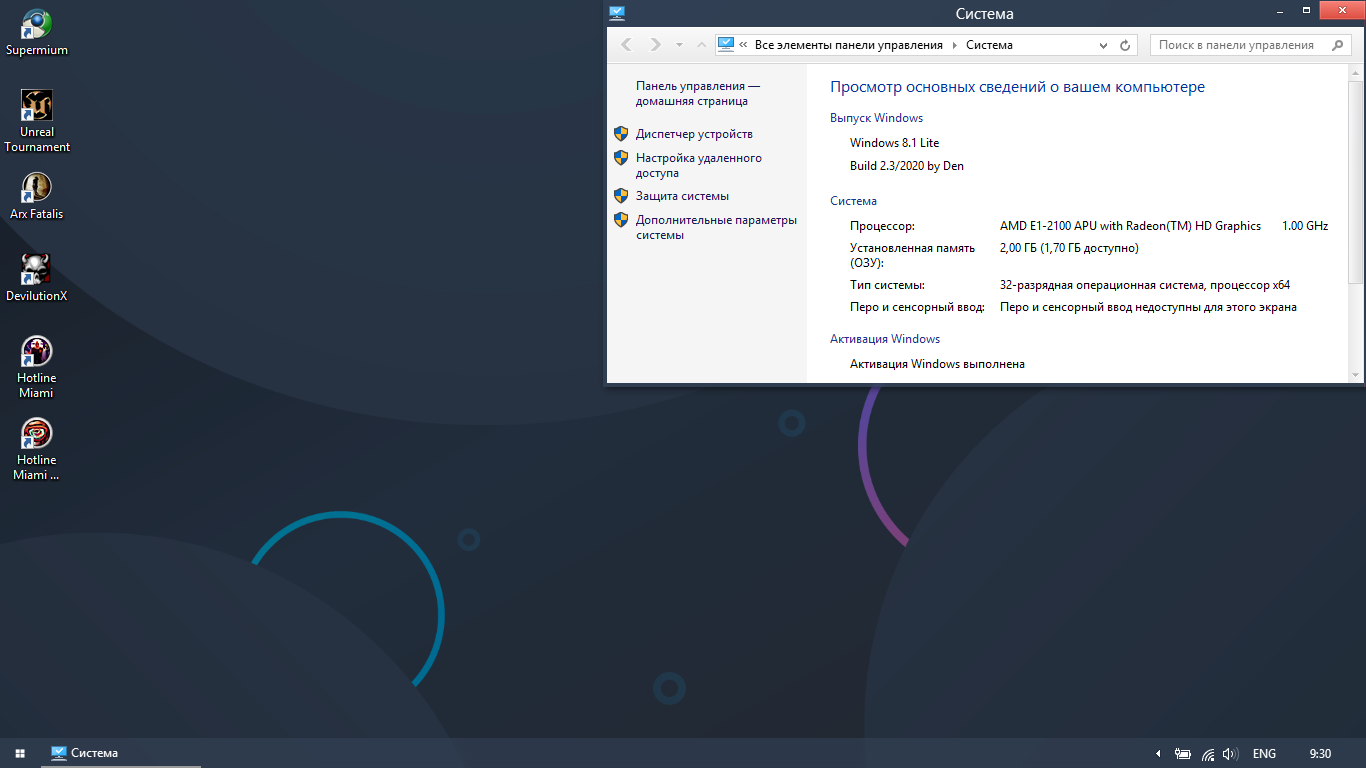The height and width of the screenshot is (768, 1366).
Task: Click shield icon beside Диспетчер устройств
Action: pos(621,134)
